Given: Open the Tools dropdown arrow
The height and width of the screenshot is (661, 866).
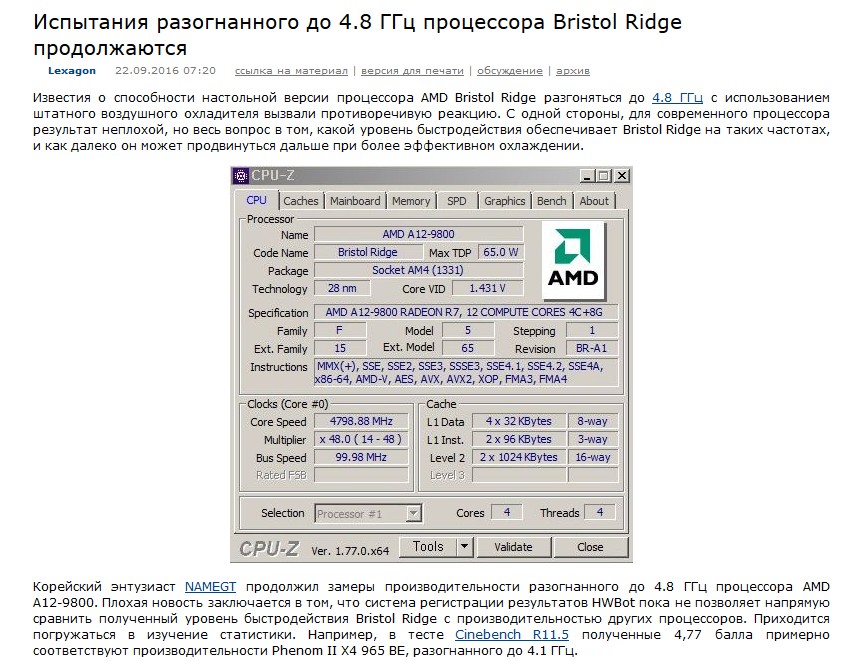Looking at the screenshot, I should click(464, 547).
